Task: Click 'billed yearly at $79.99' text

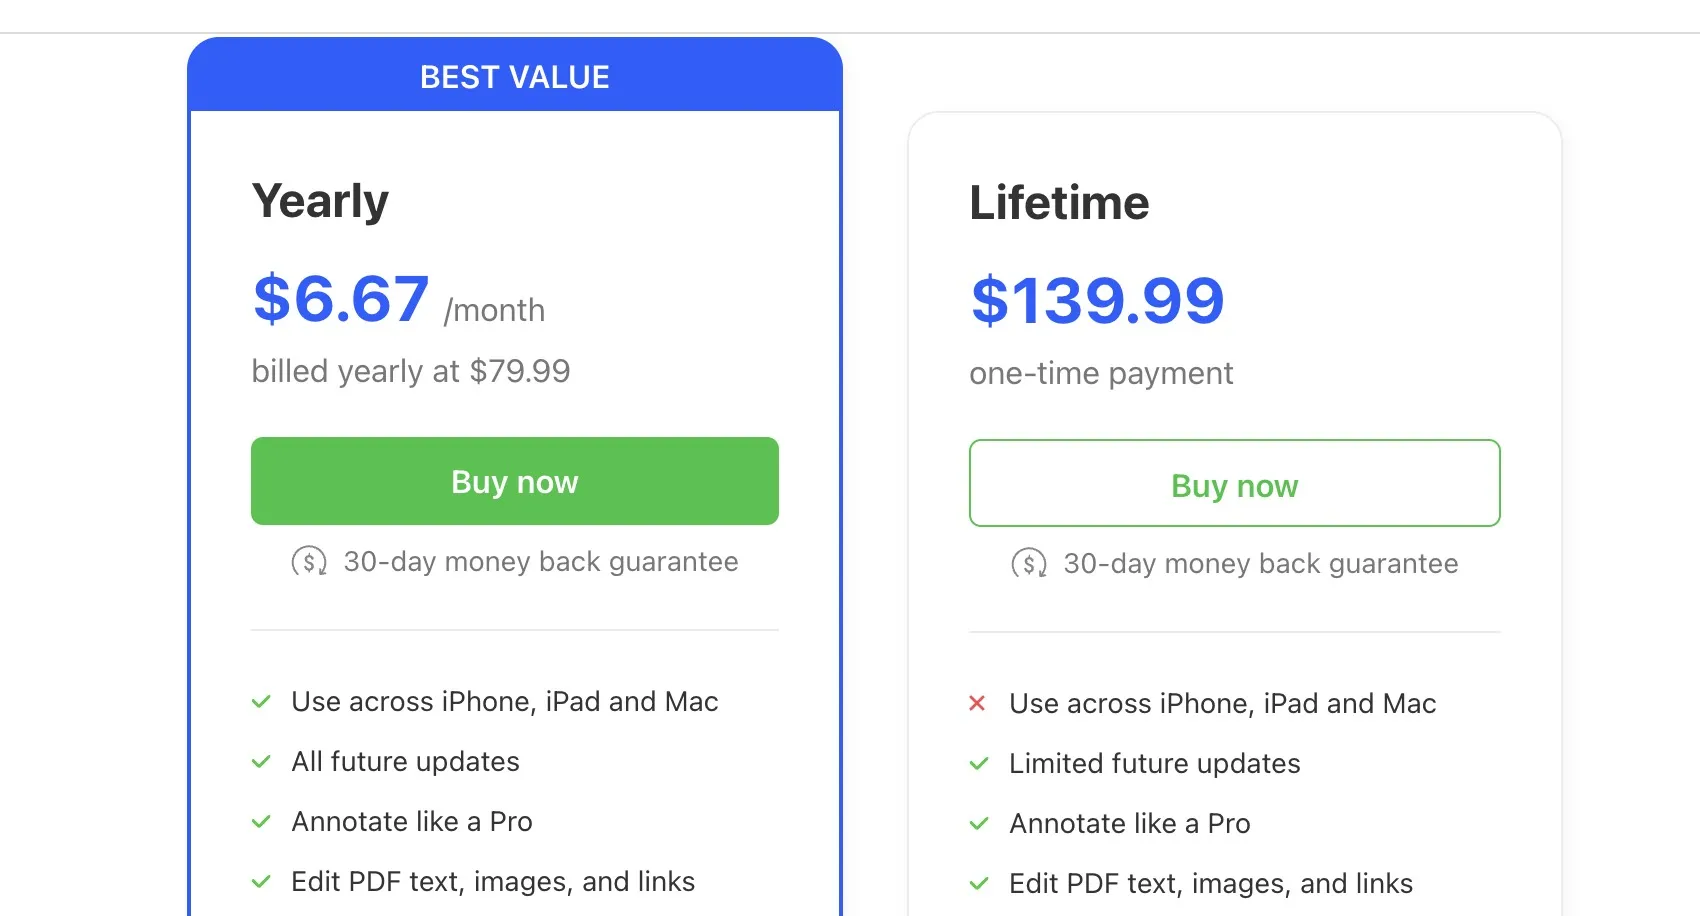Action: pyautogui.click(x=410, y=371)
